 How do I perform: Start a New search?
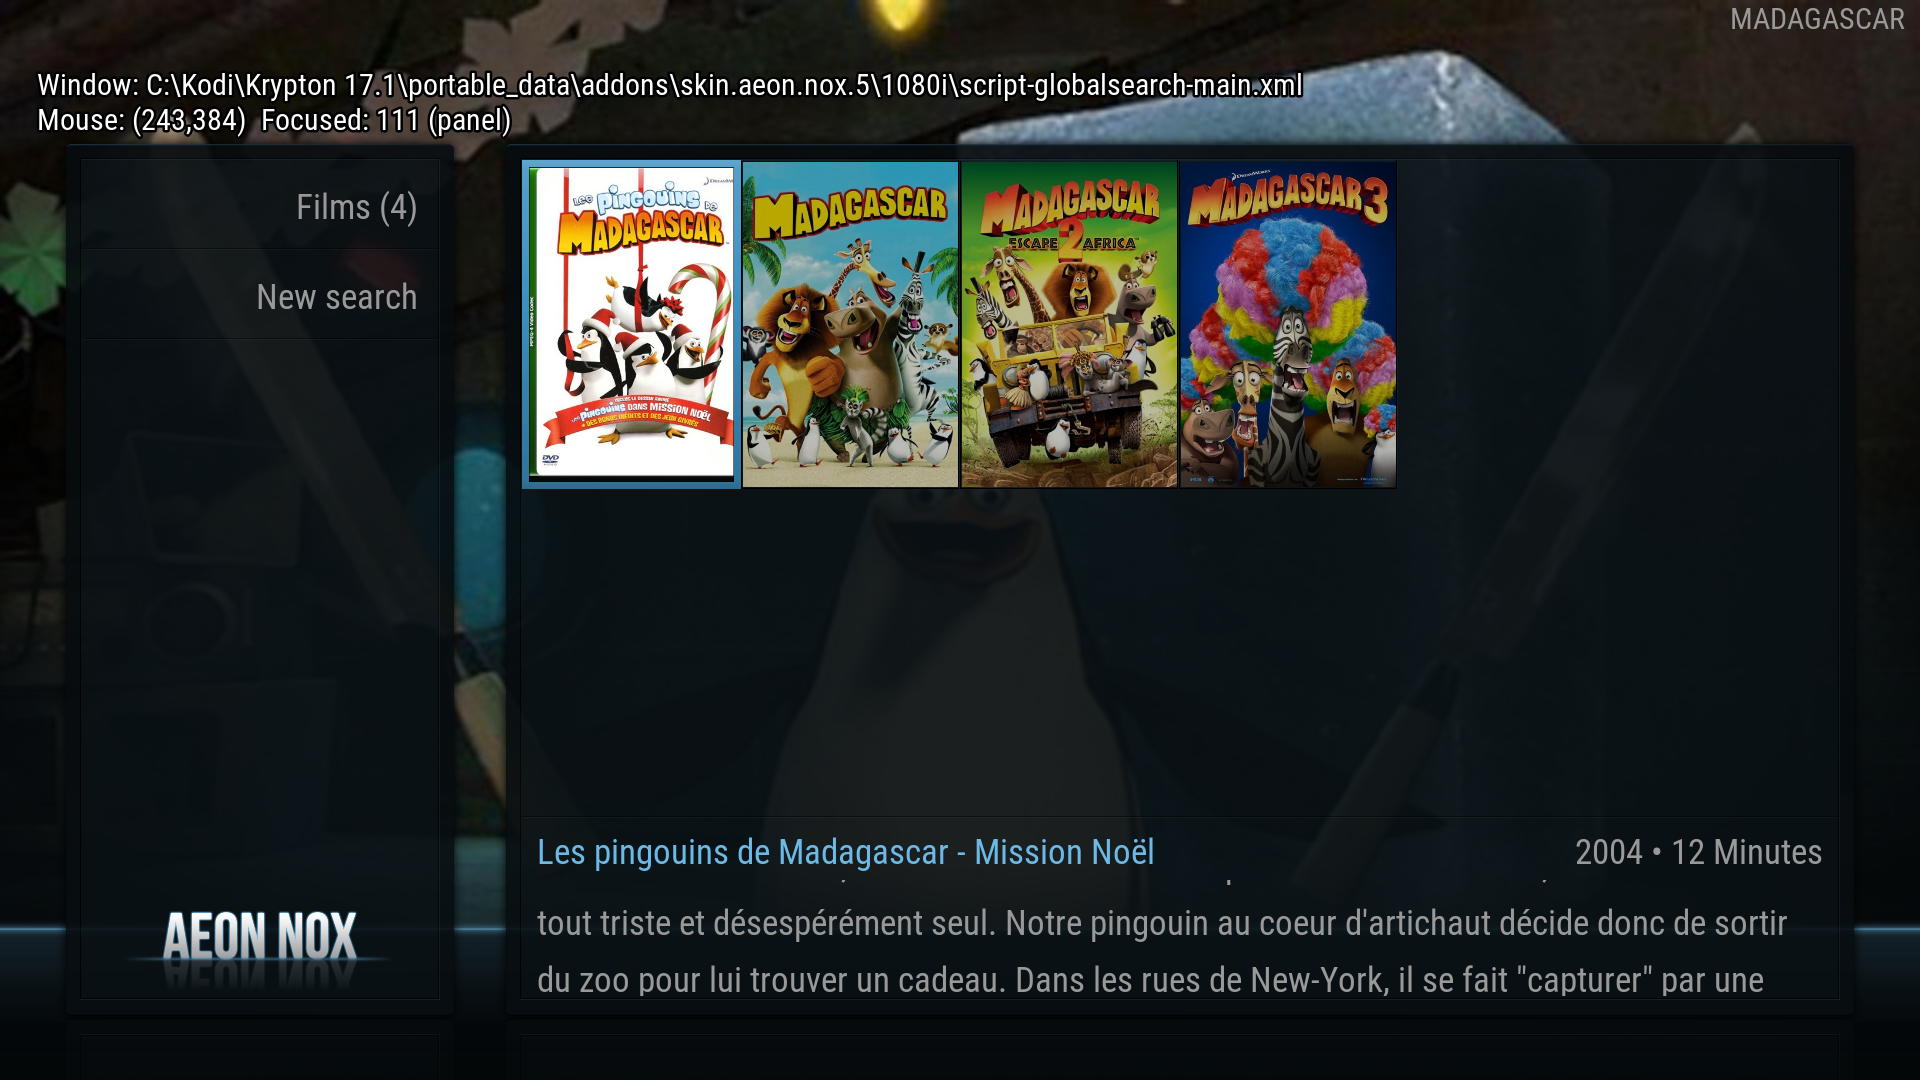coord(260,297)
